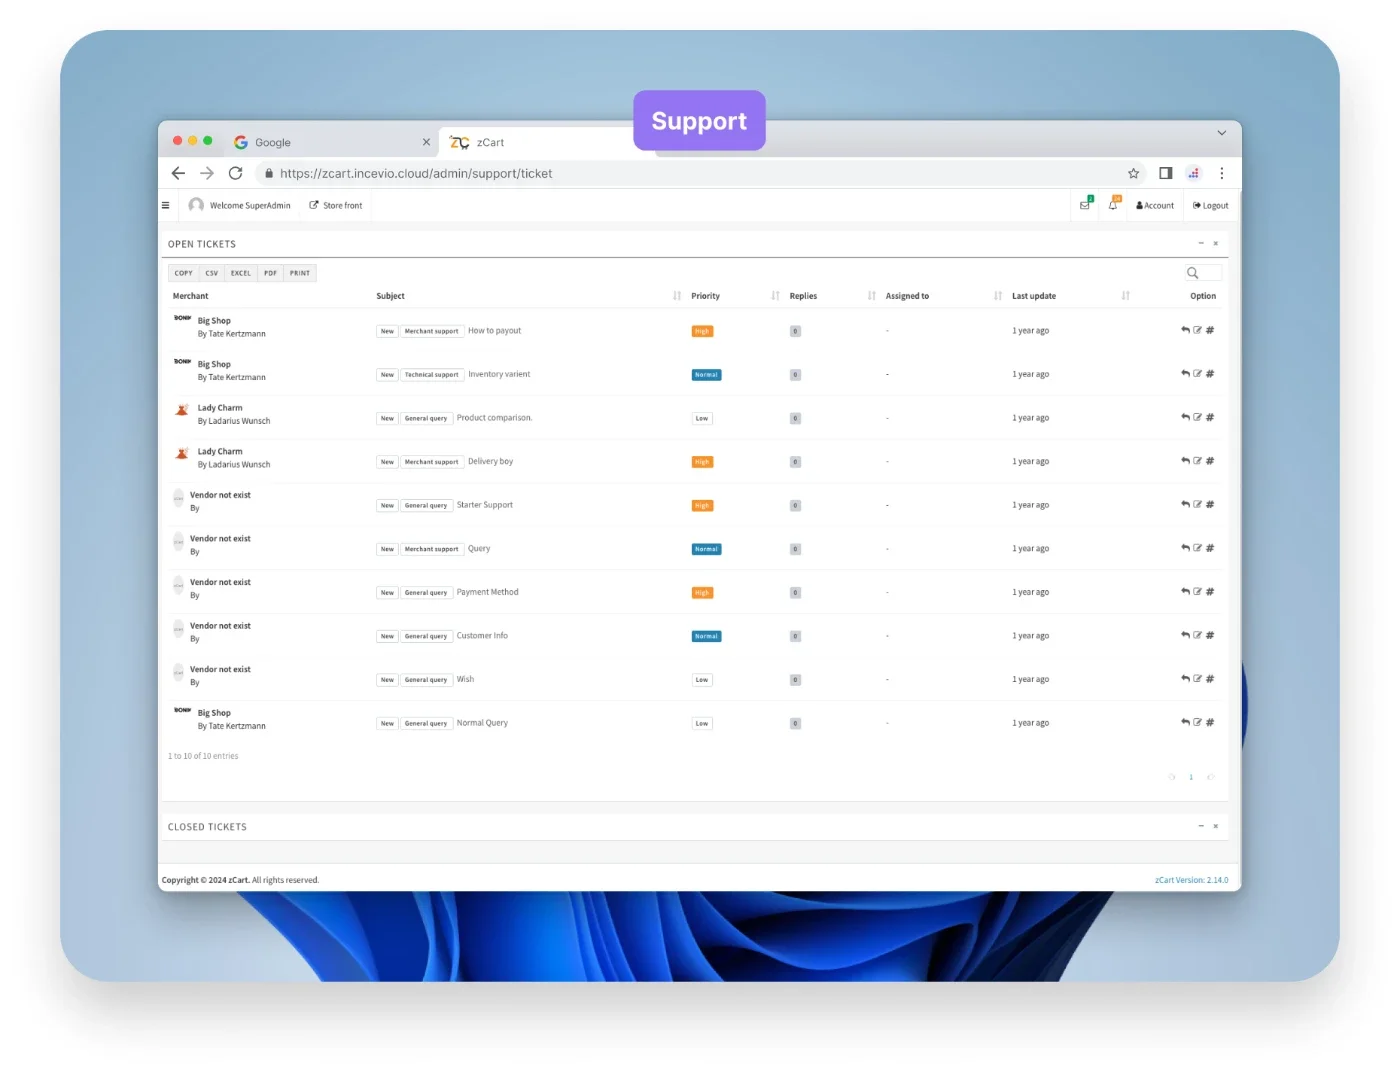Edit the 'Inventory varient' ticket
Image resolution: width=1400 pixels, height=1072 pixels.
pos(1197,374)
